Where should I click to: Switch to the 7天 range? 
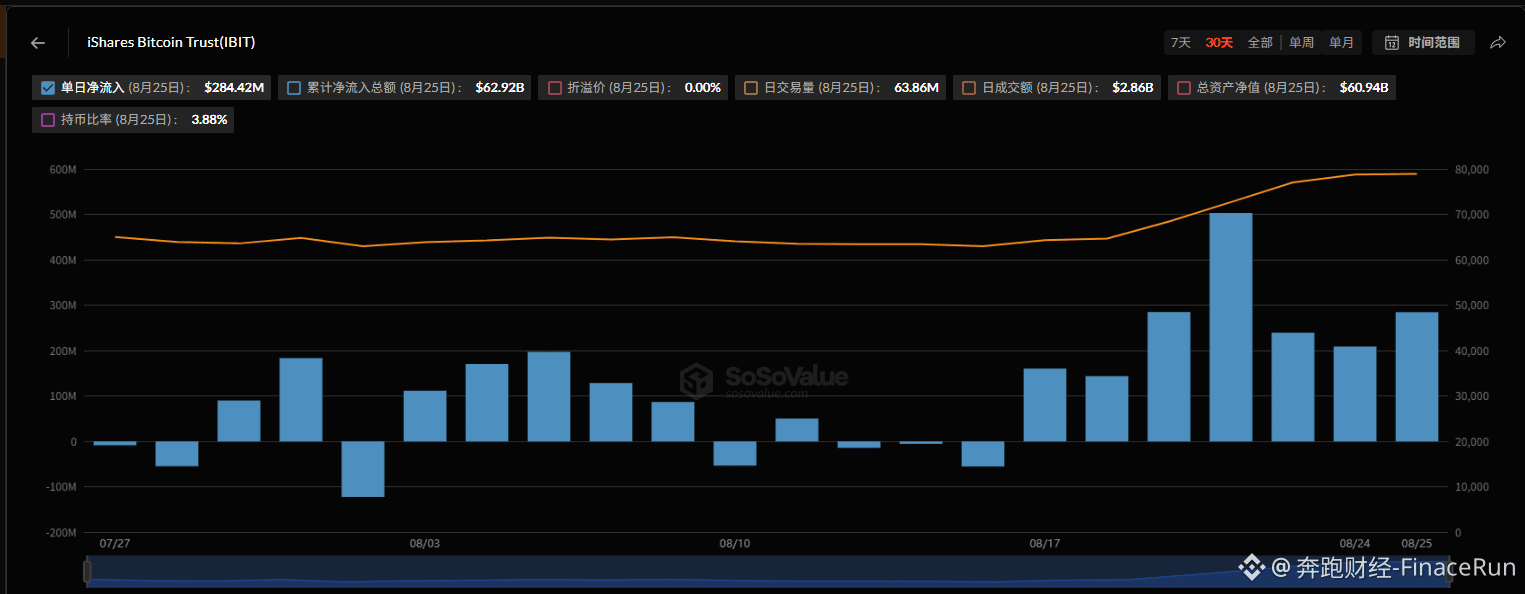[1181, 43]
